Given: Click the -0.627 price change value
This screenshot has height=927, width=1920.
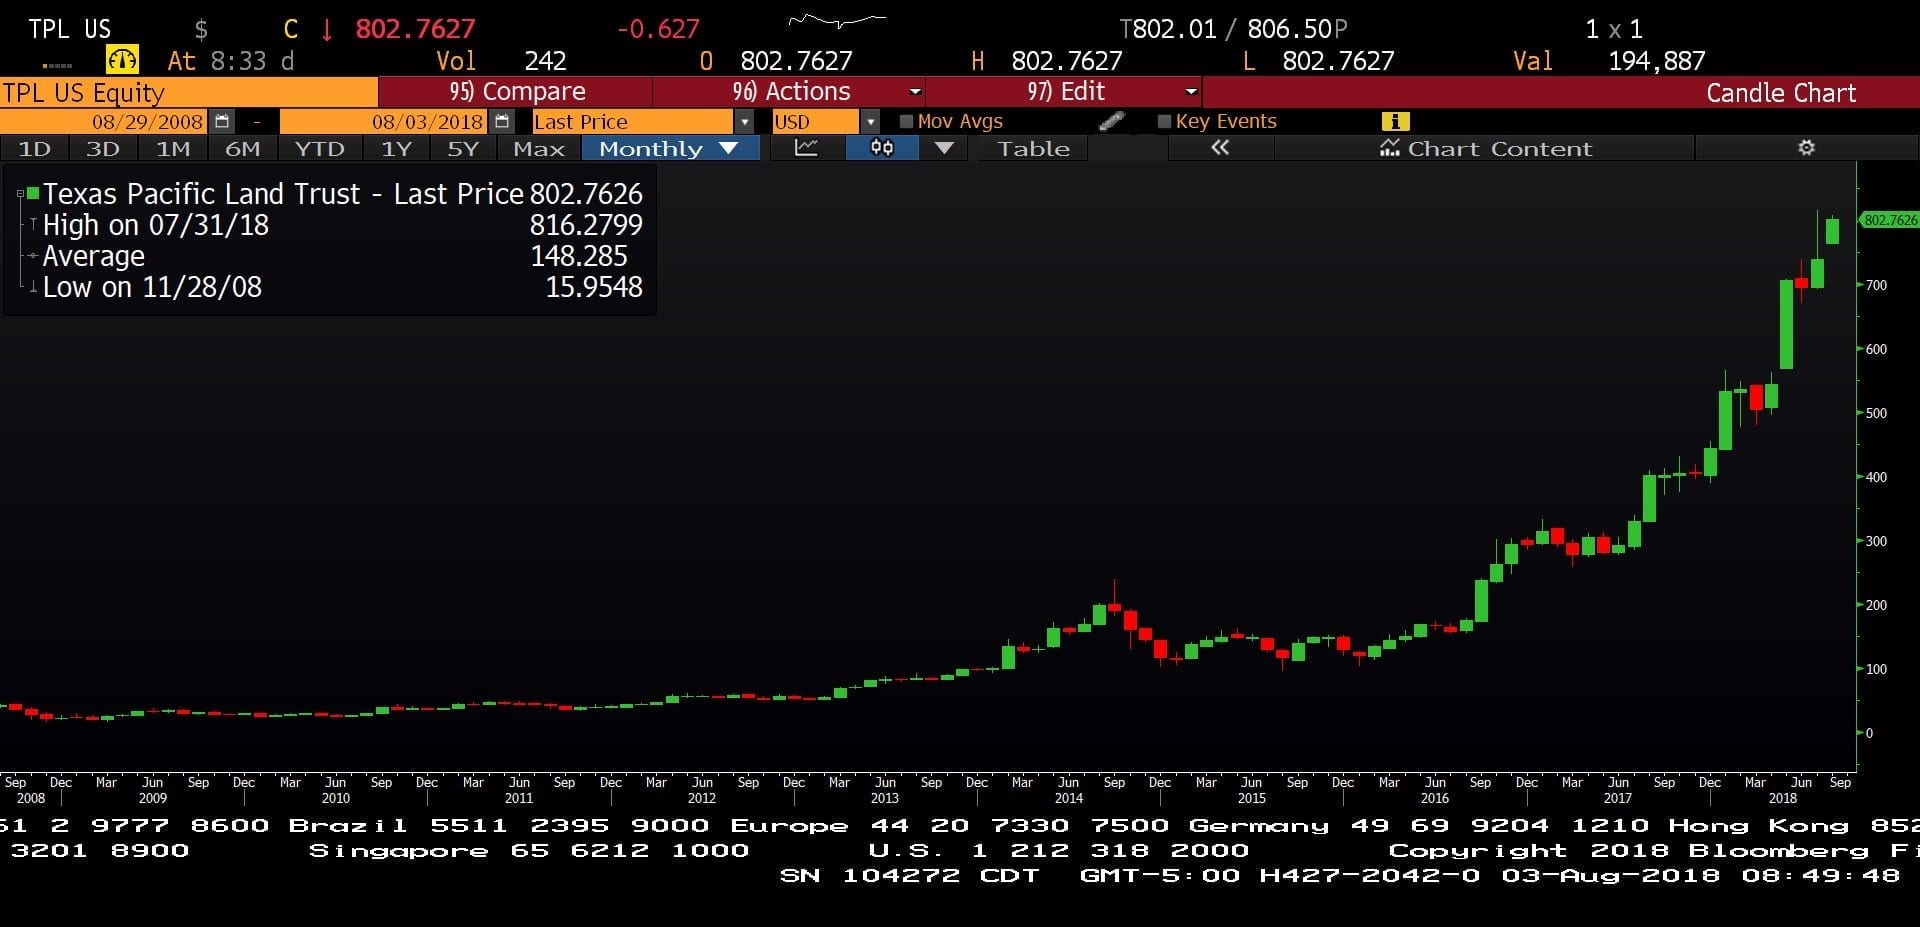Looking at the screenshot, I should pos(658,28).
